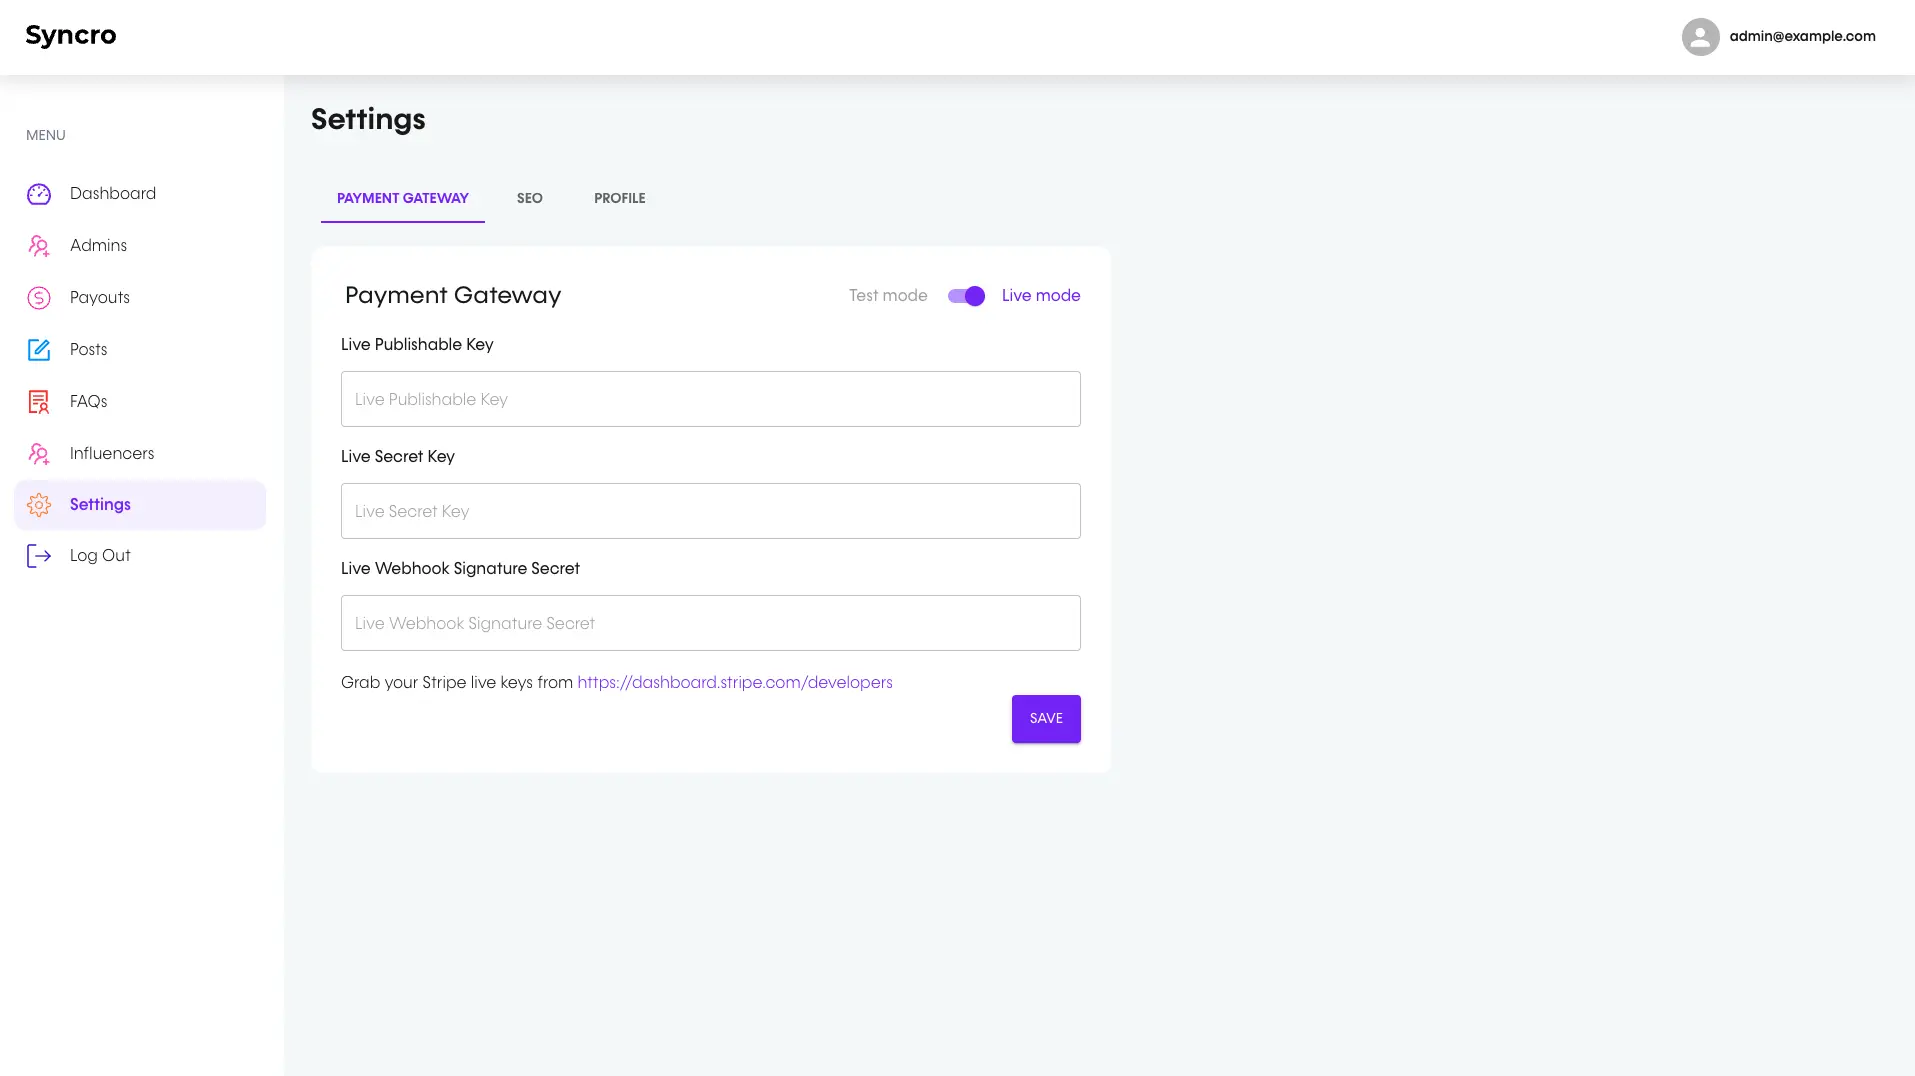Switch to the SEO tab
This screenshot has height=1076, width=1915.
tap(530, 198)
